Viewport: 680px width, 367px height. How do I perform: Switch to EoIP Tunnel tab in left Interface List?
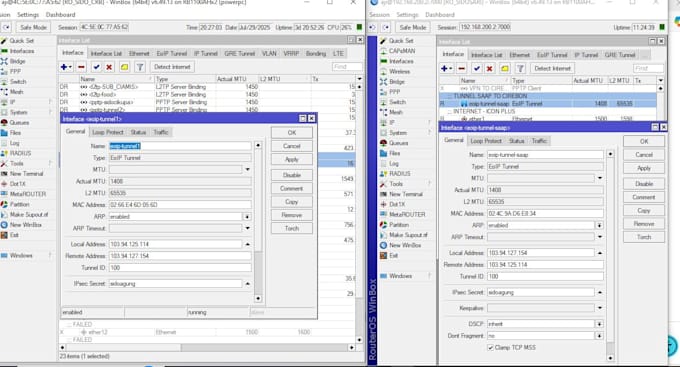172,53
